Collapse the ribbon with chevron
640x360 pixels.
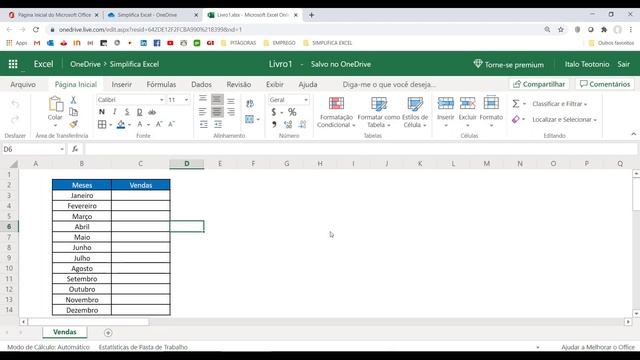633,134
